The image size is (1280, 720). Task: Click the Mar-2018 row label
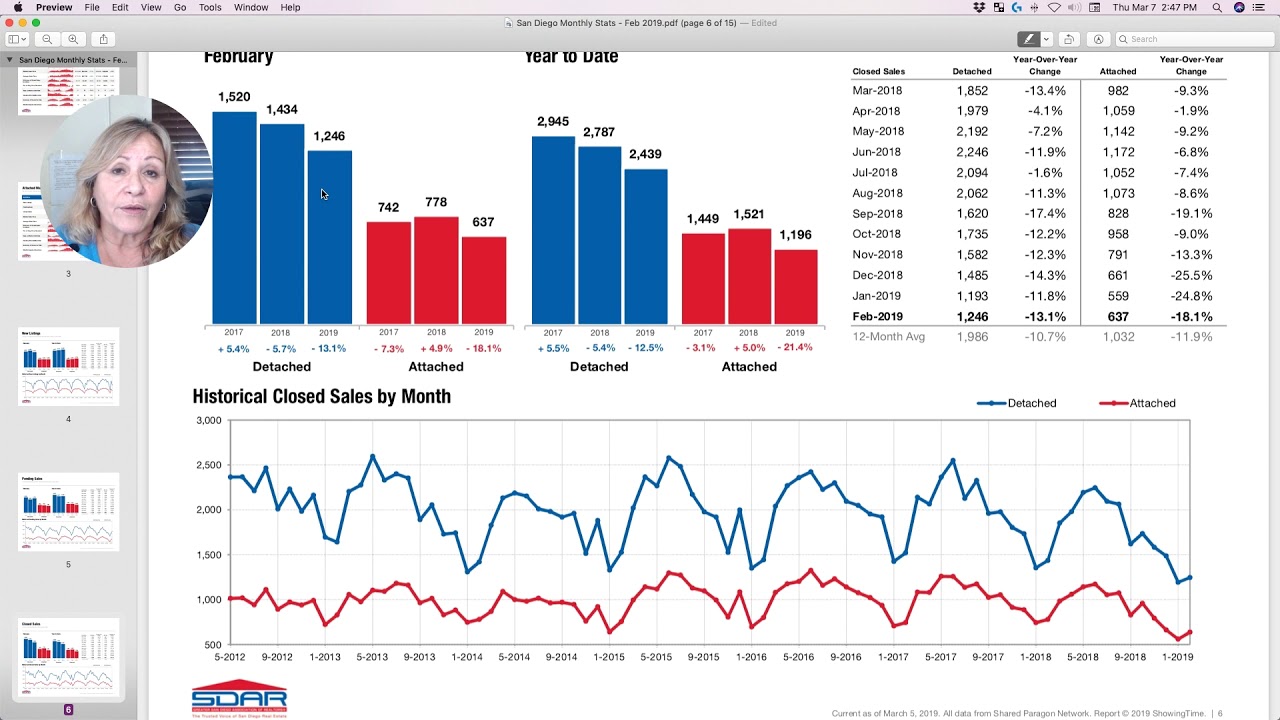click(x=877, y=91)
